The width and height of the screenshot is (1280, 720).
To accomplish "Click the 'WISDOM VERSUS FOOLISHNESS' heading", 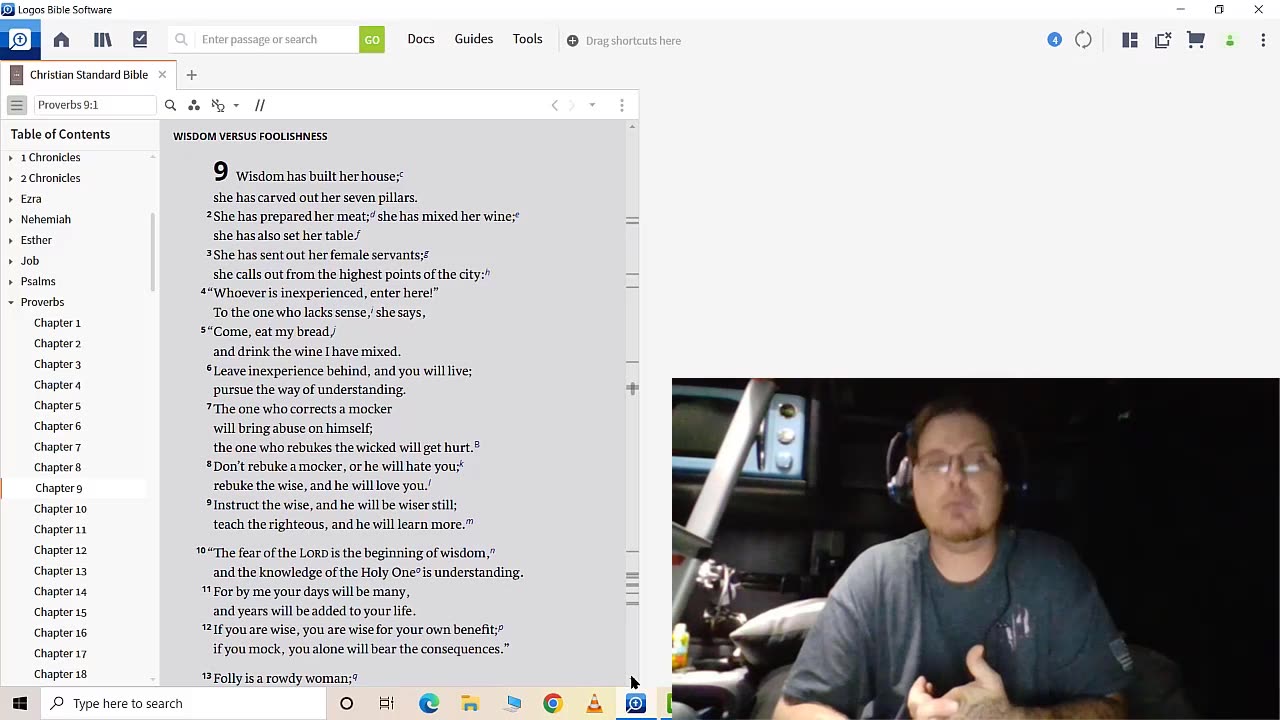I will 250,136.
